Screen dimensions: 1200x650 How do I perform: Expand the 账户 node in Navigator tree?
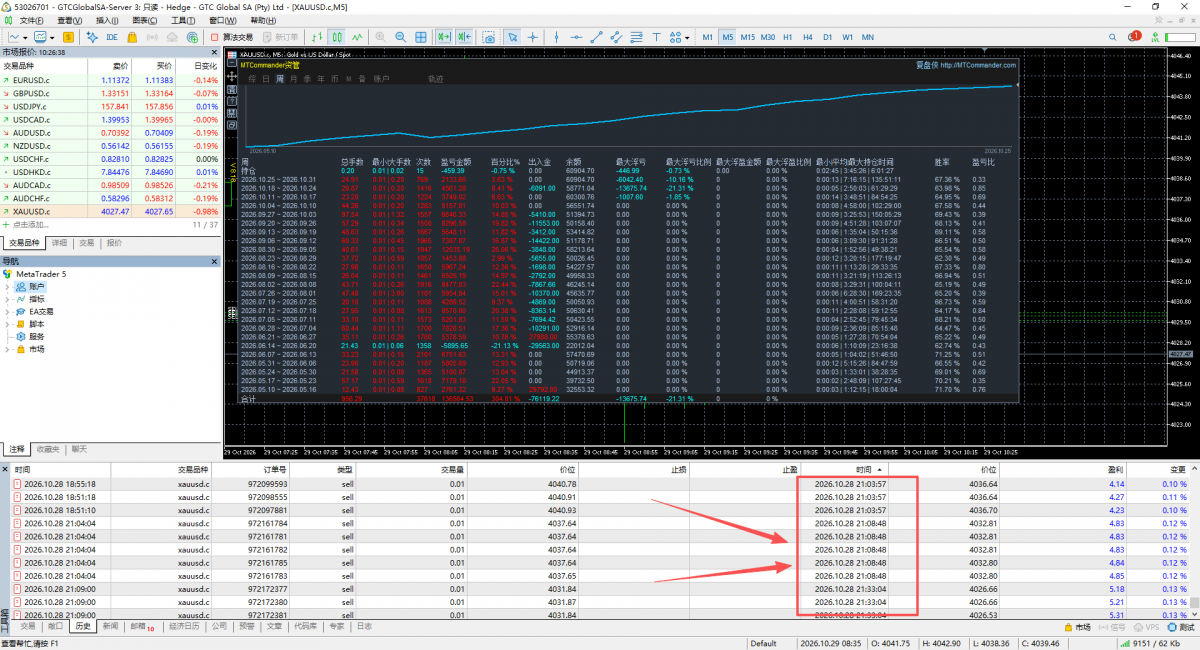[x=7, y=286]
